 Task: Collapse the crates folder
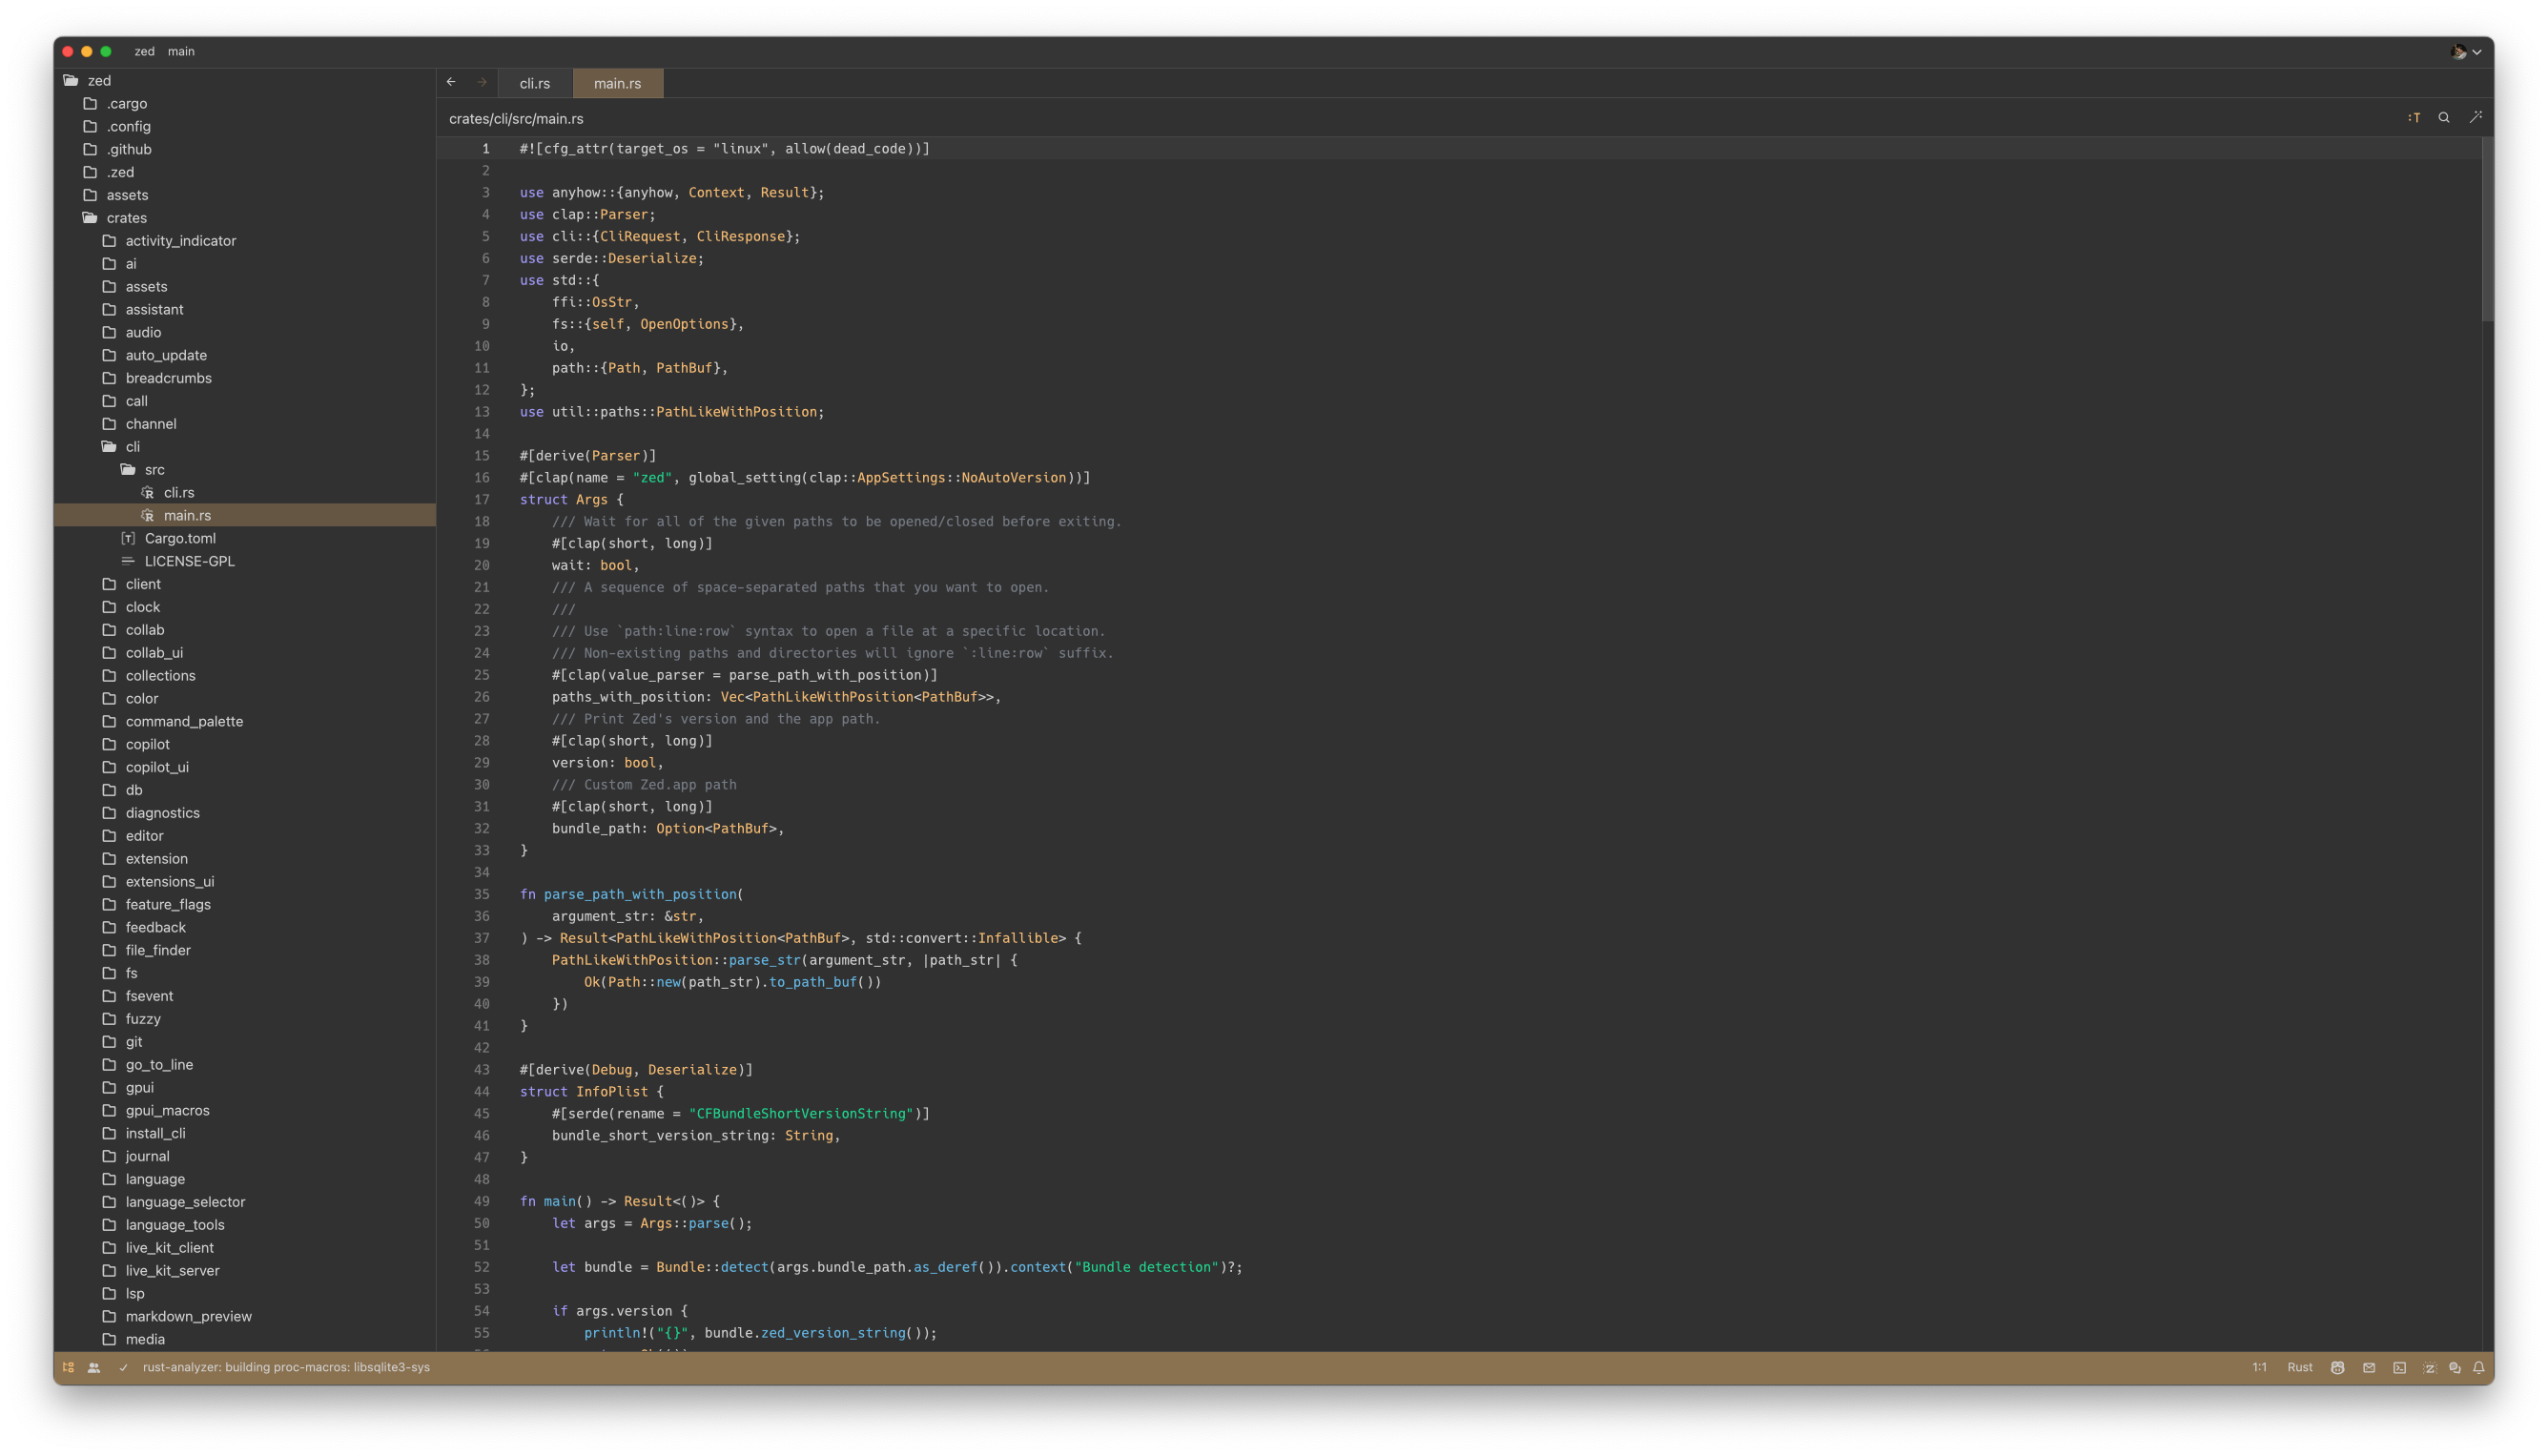(245, 218)
